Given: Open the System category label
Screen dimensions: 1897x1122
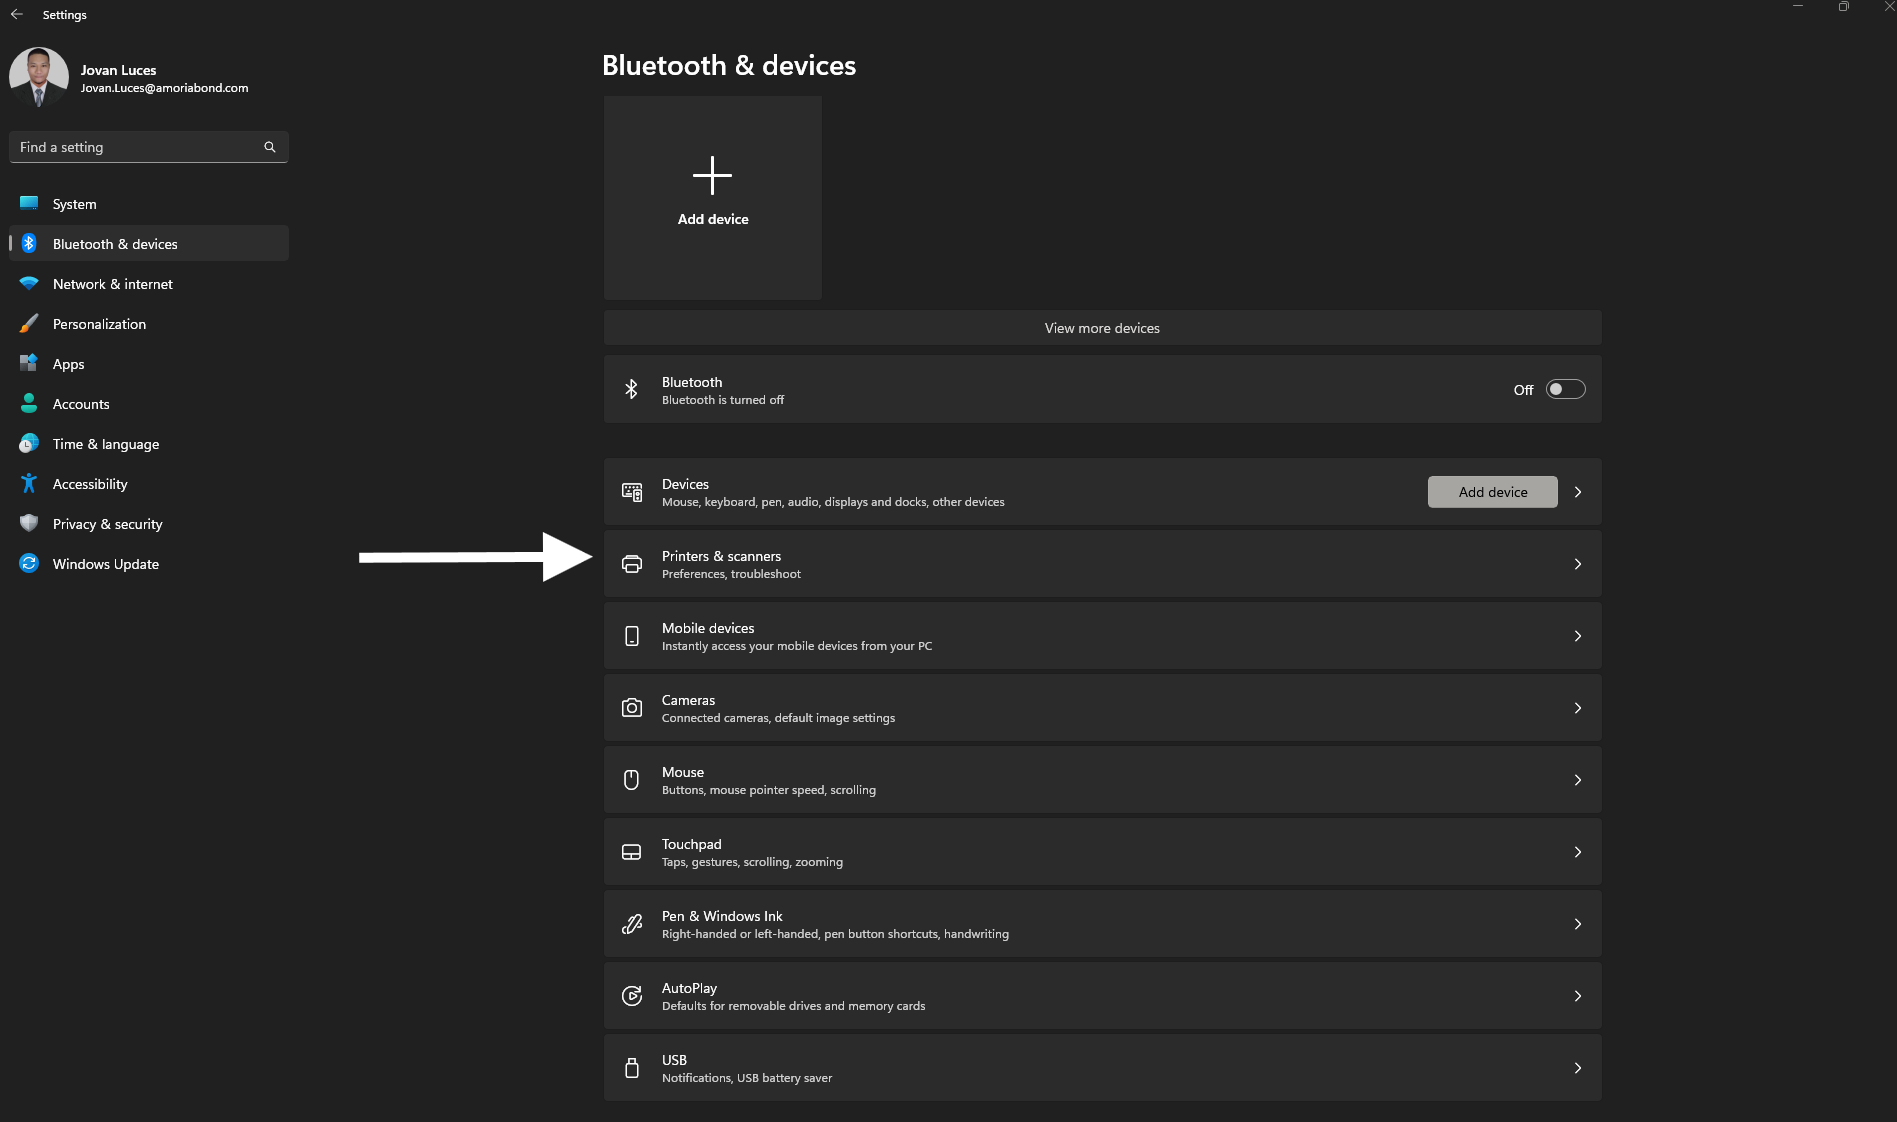Looking at the screenshot, I should [75, 204].
